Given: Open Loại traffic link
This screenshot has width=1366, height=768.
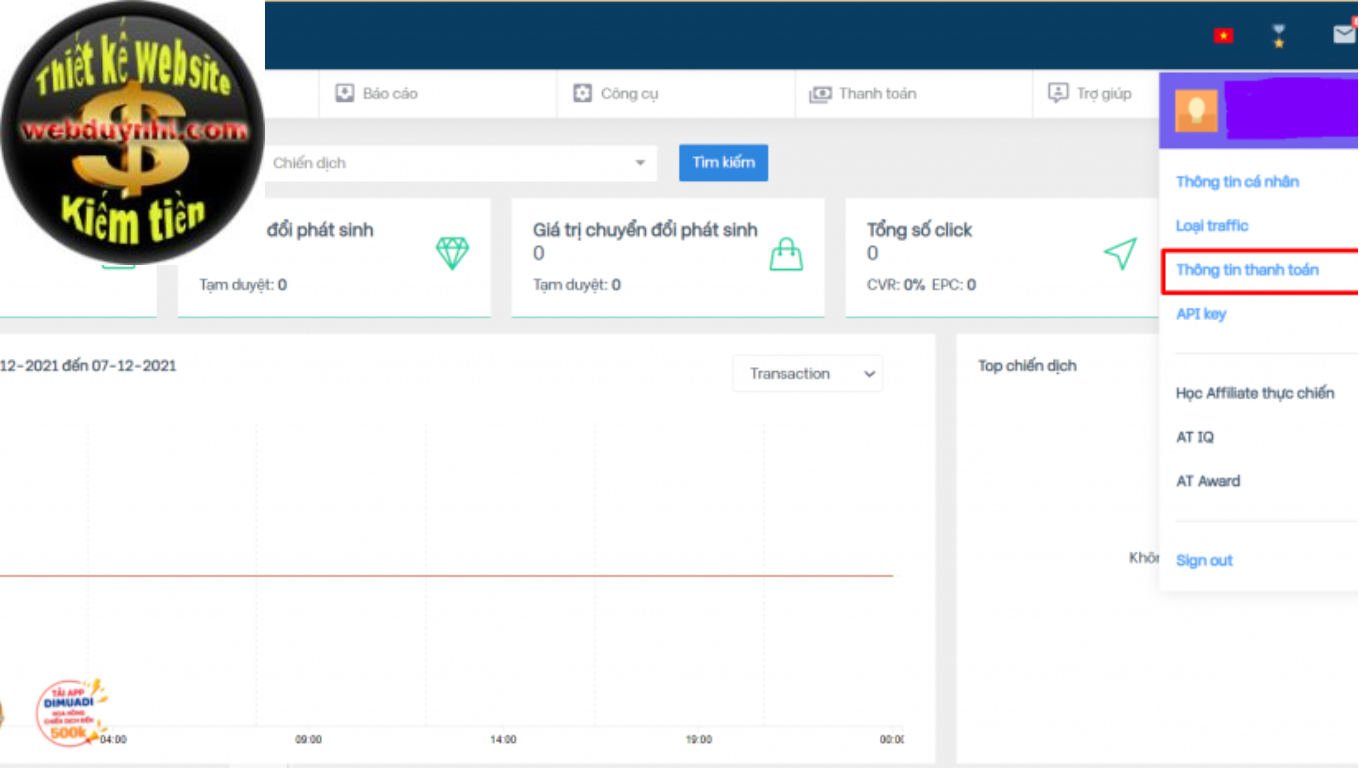Looking at the screenshot, I should click(x=1212, y=226).
